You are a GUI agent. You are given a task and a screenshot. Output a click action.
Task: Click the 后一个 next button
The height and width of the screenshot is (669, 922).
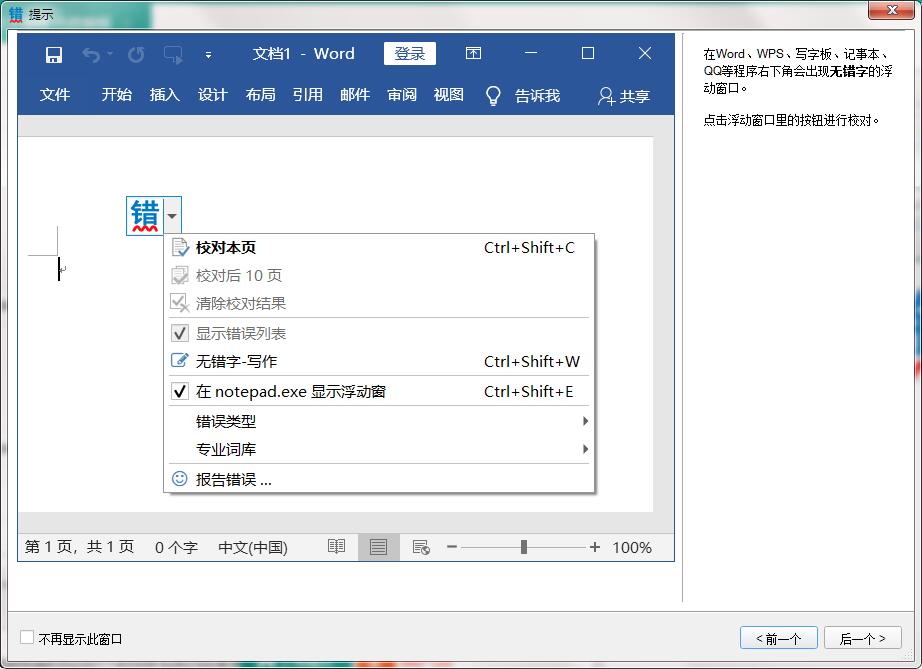862,637
